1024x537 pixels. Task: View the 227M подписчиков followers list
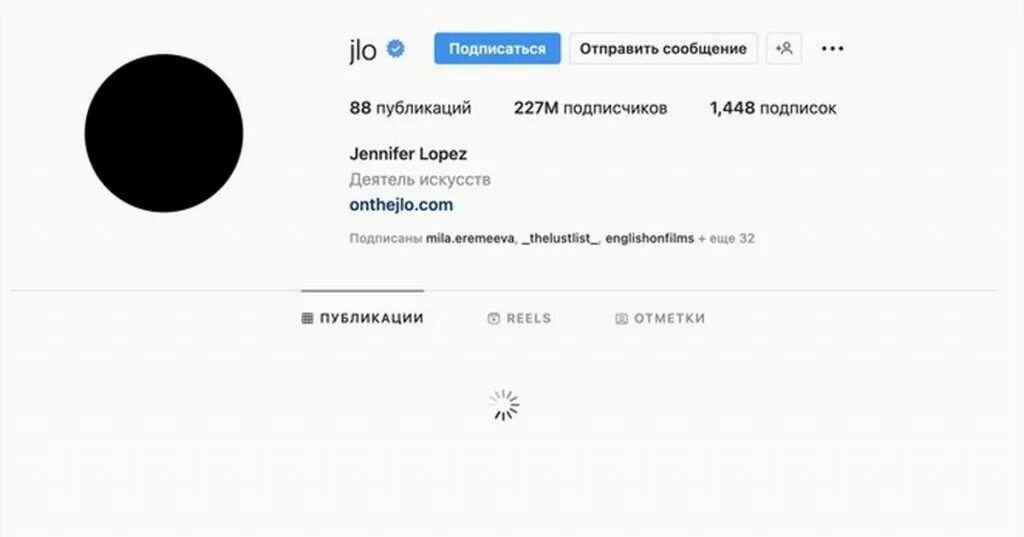590,108
